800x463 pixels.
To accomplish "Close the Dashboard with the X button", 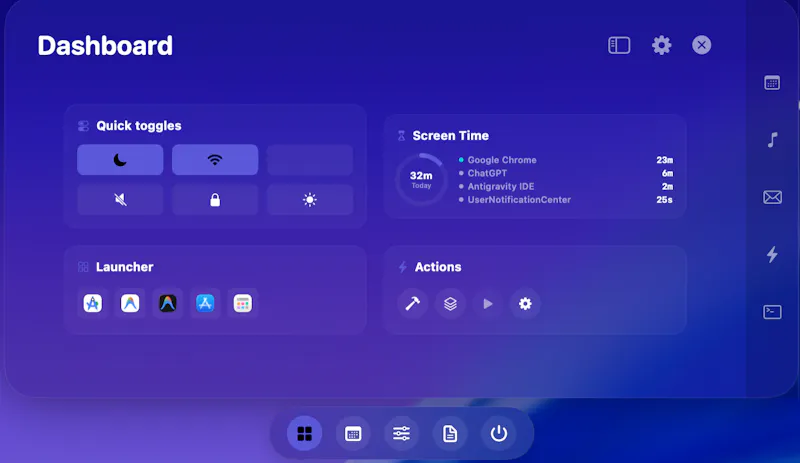I will [702, 45].
